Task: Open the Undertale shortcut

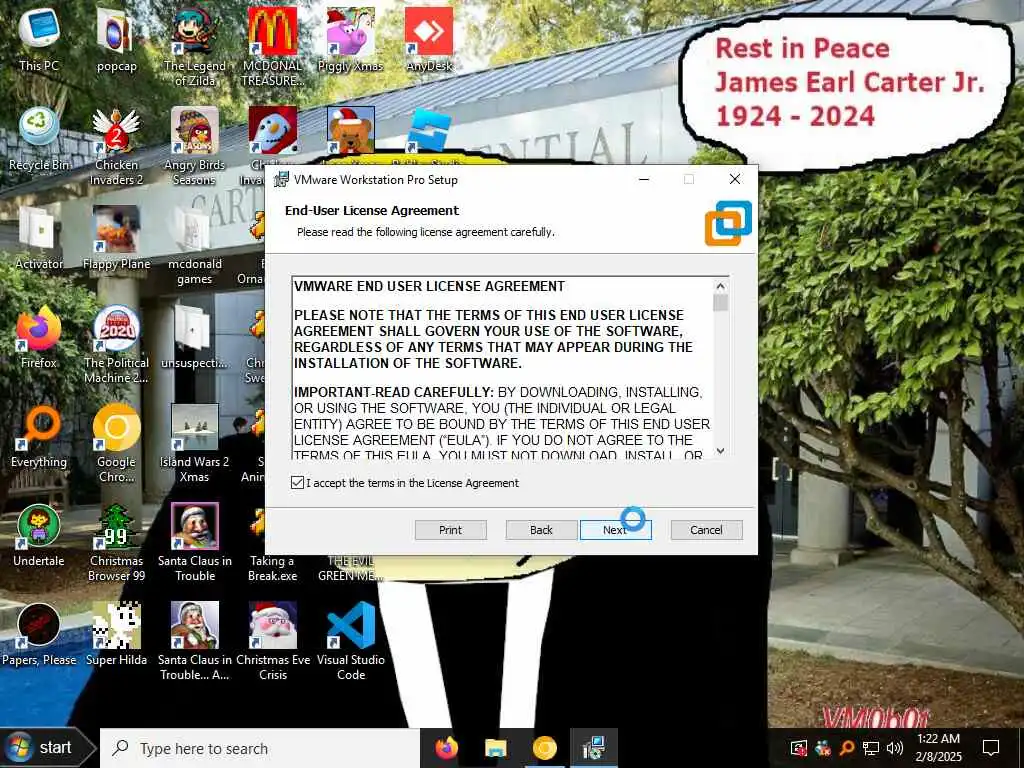Action: pos(39,536)
